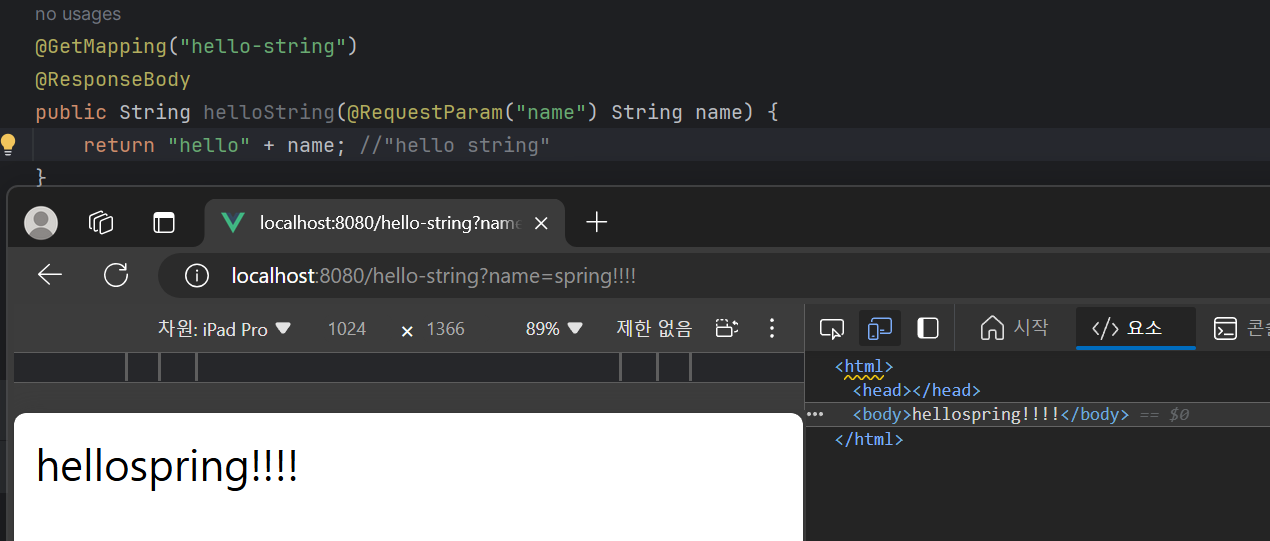1270x541 pixels.
Task: Select the <html> node in DOM tree
Action: click(x=864, y=367)
